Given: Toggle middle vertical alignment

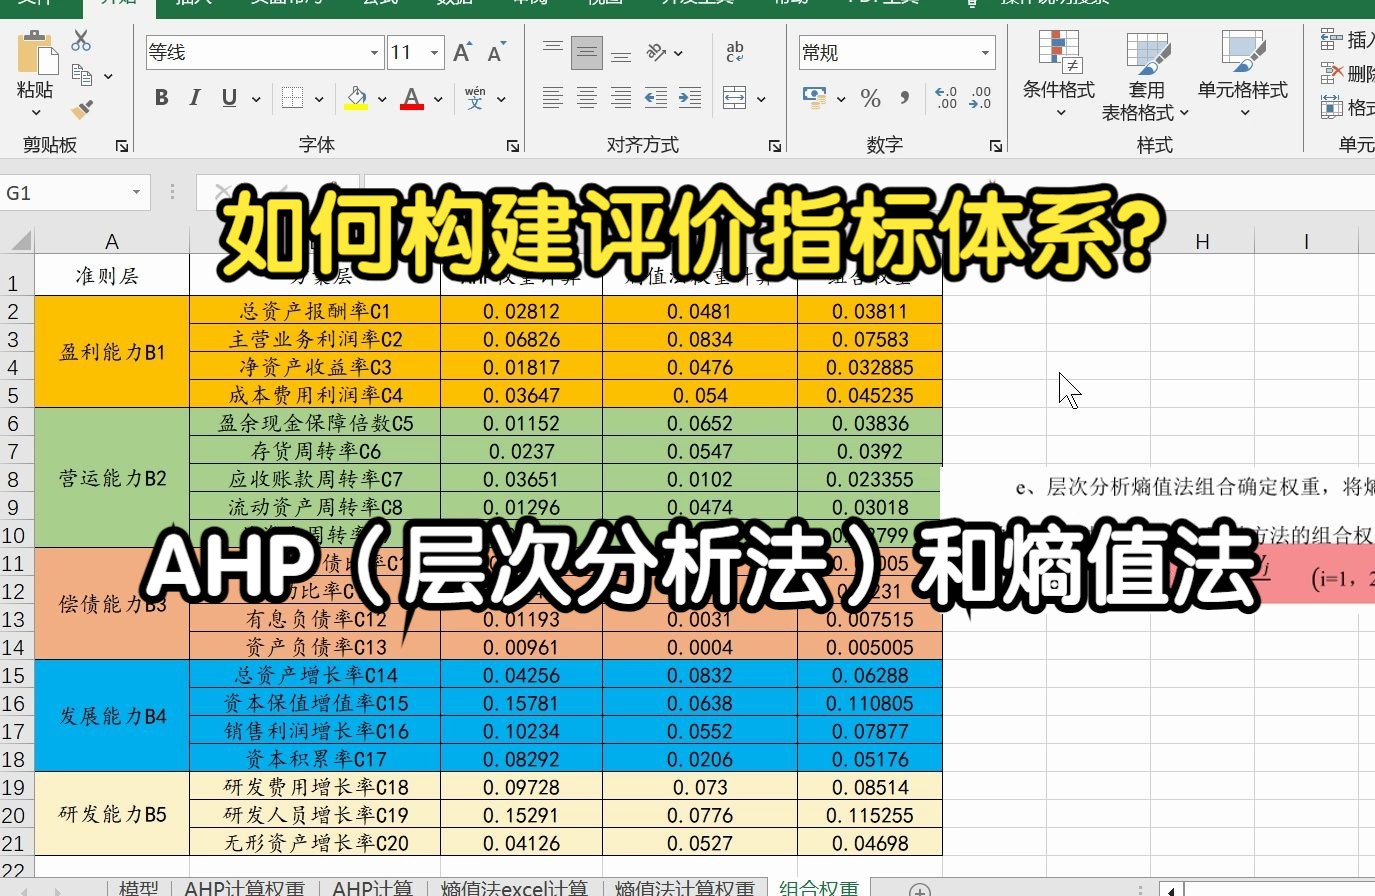Looking at the screenshot, I should [587, 52].
